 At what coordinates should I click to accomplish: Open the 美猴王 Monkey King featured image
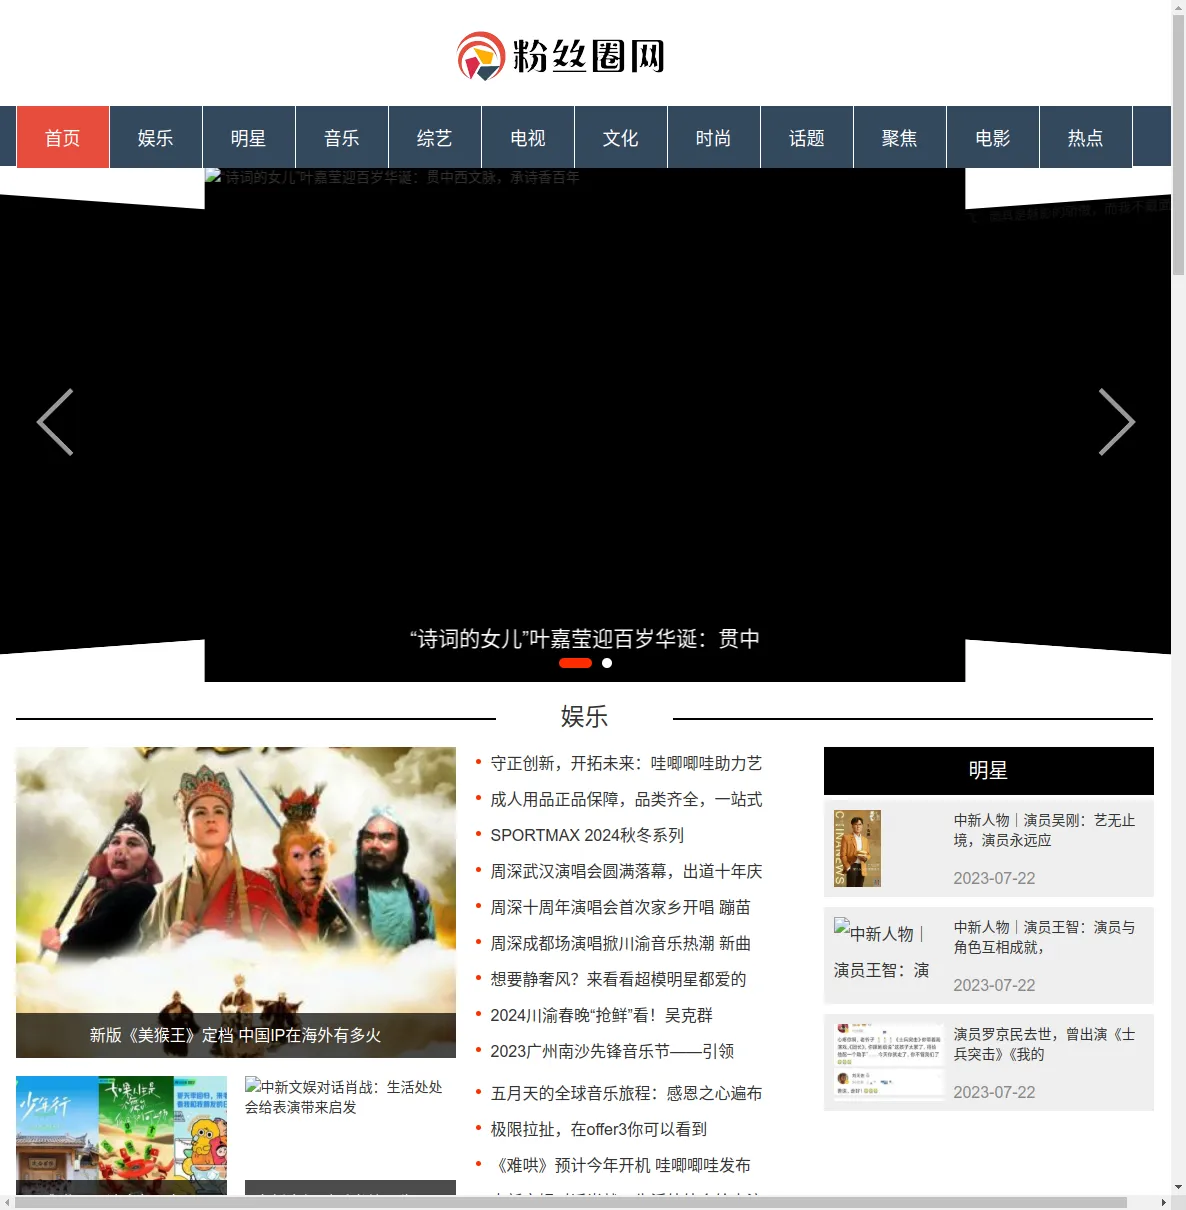(236, 902)
